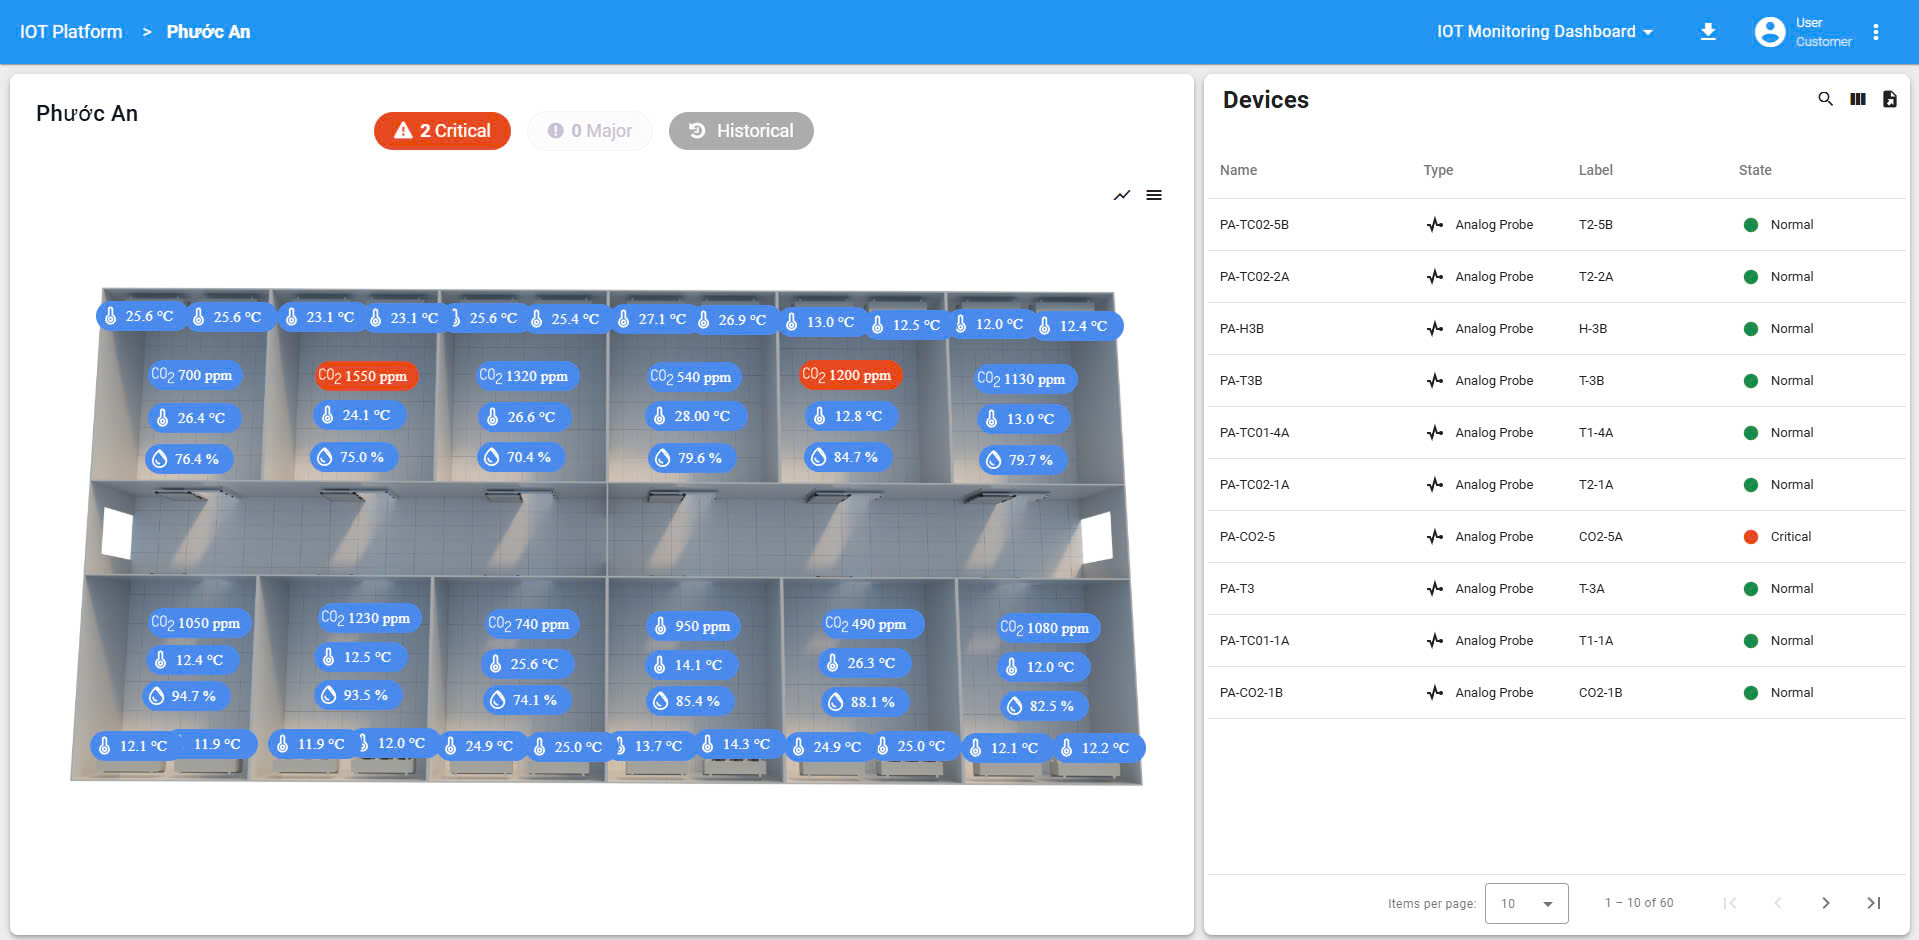Viewport: 1919px width, 940px height.
Task: Select the PA-TC02-1A device row
Action: (1557, 485)
